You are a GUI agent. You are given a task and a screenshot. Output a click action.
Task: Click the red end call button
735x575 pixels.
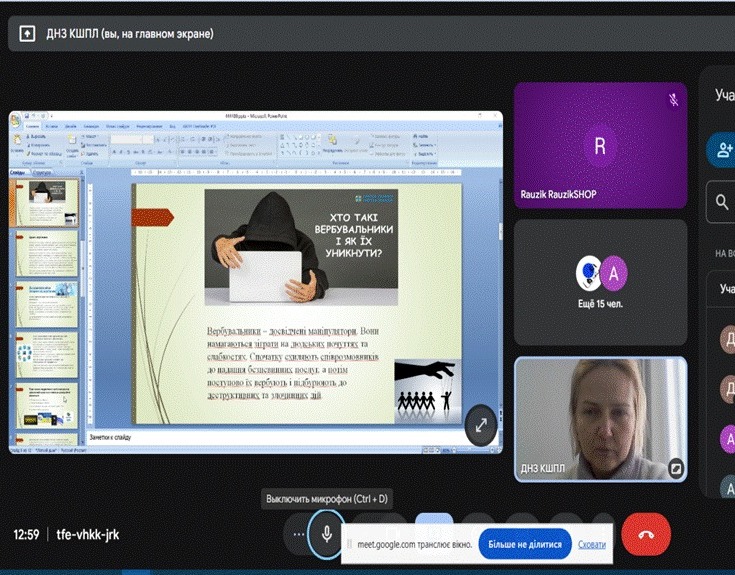(x=646, y=534)
